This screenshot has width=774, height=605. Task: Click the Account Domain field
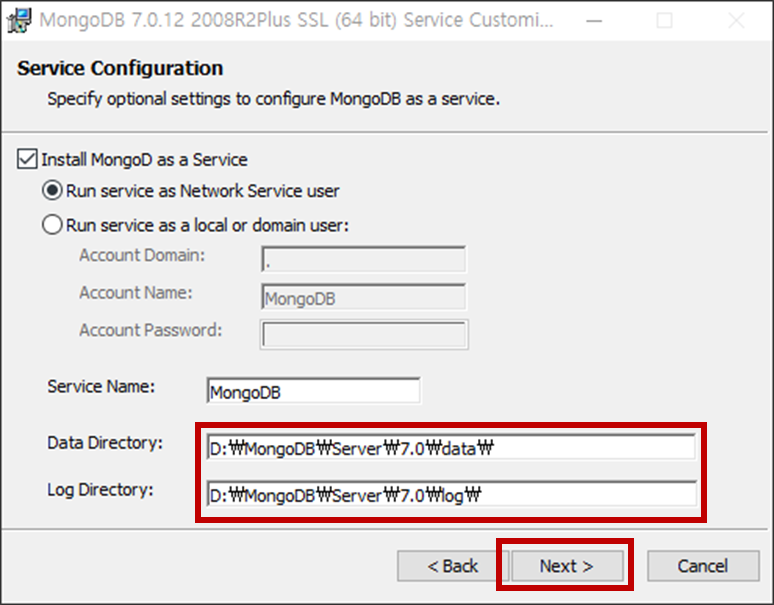point(364,259)
